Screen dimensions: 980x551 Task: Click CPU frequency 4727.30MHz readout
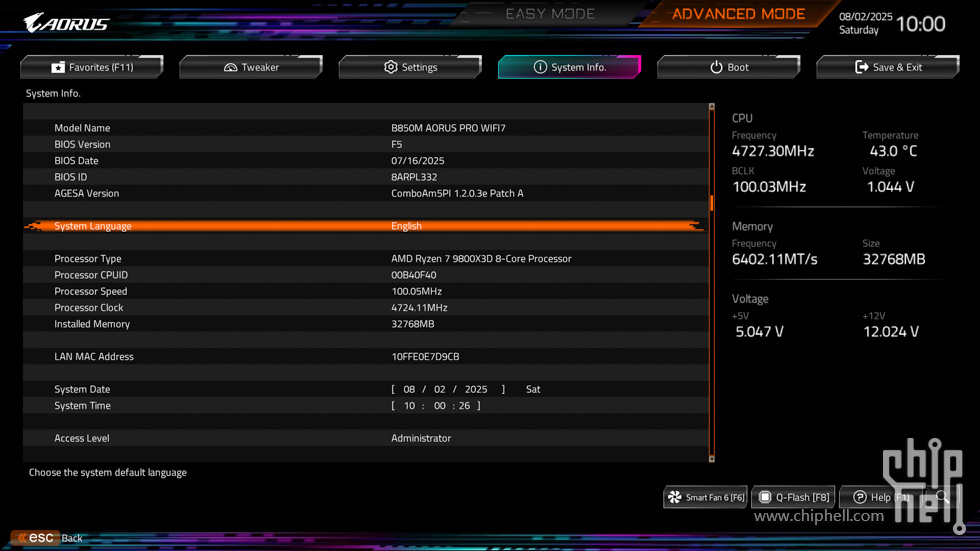pos(772,151)
